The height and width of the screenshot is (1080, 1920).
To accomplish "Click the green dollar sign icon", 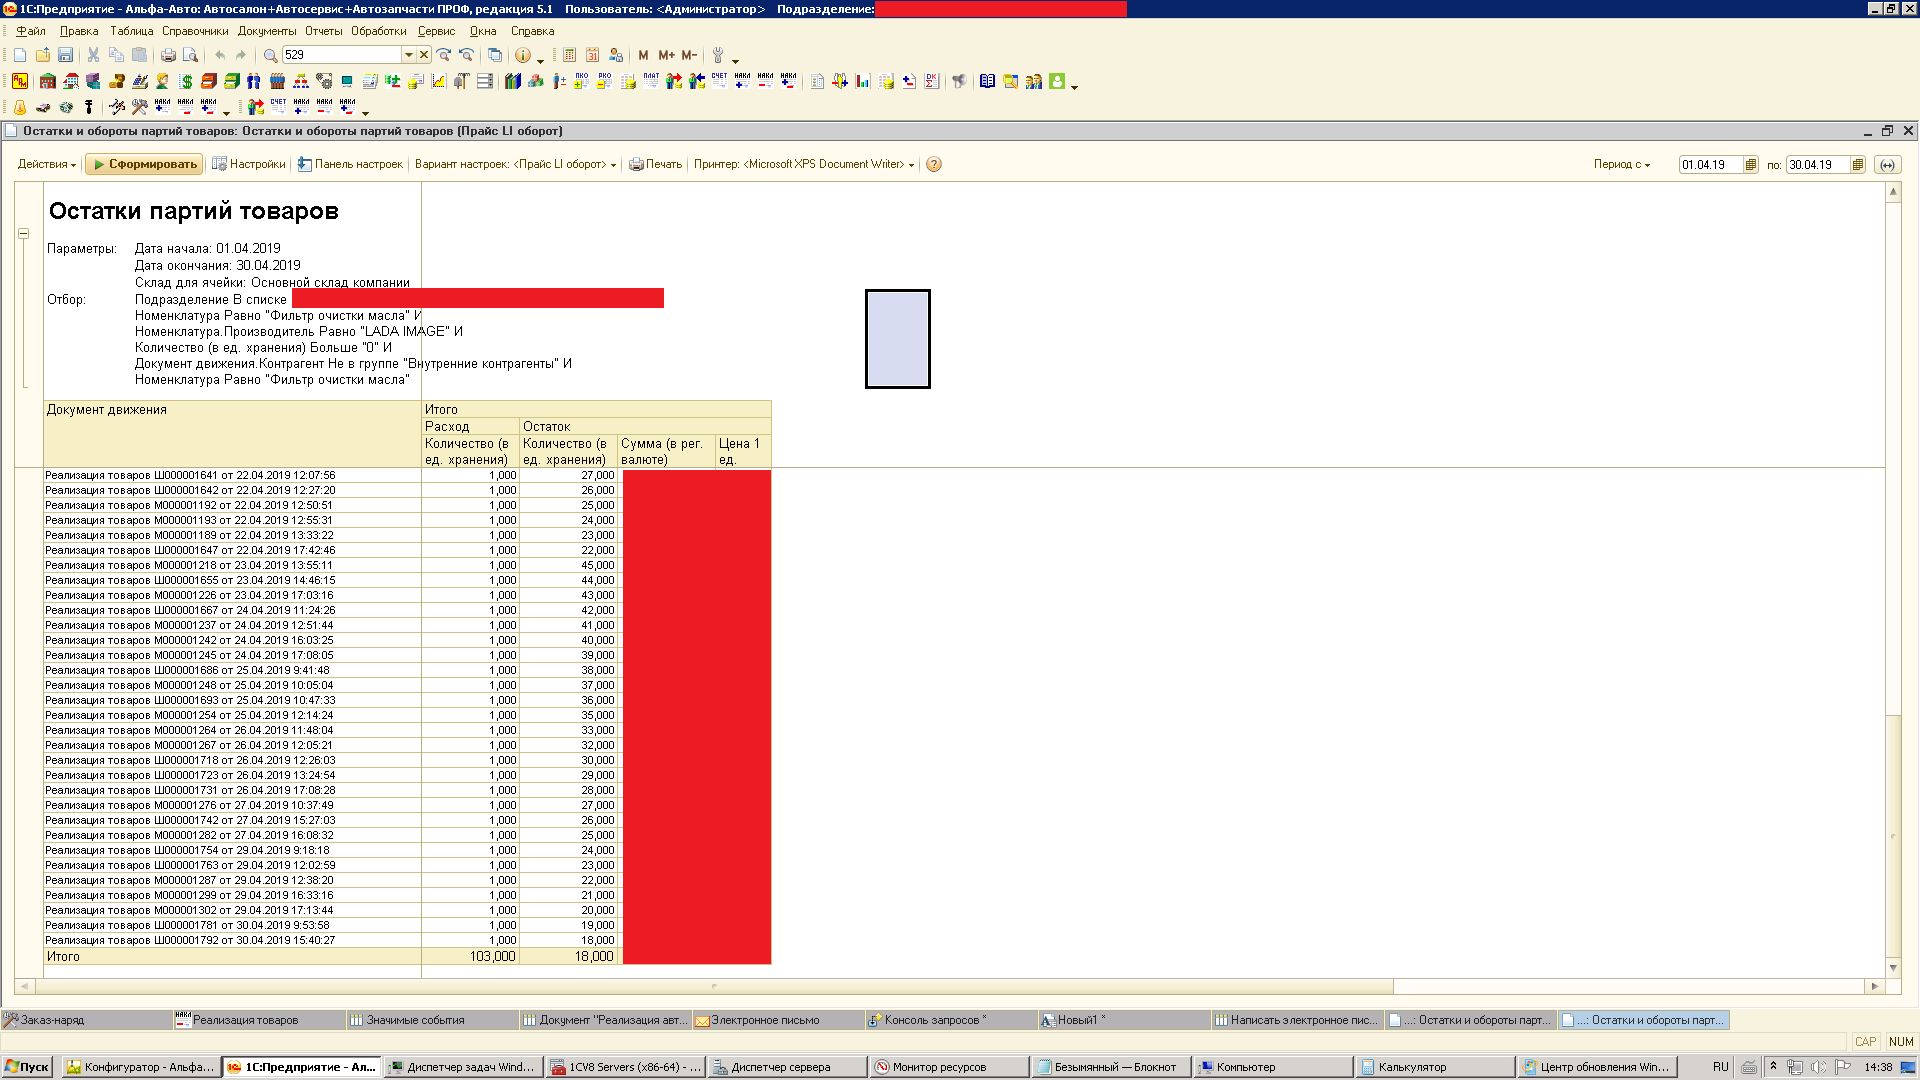I will tap(186, 81).
